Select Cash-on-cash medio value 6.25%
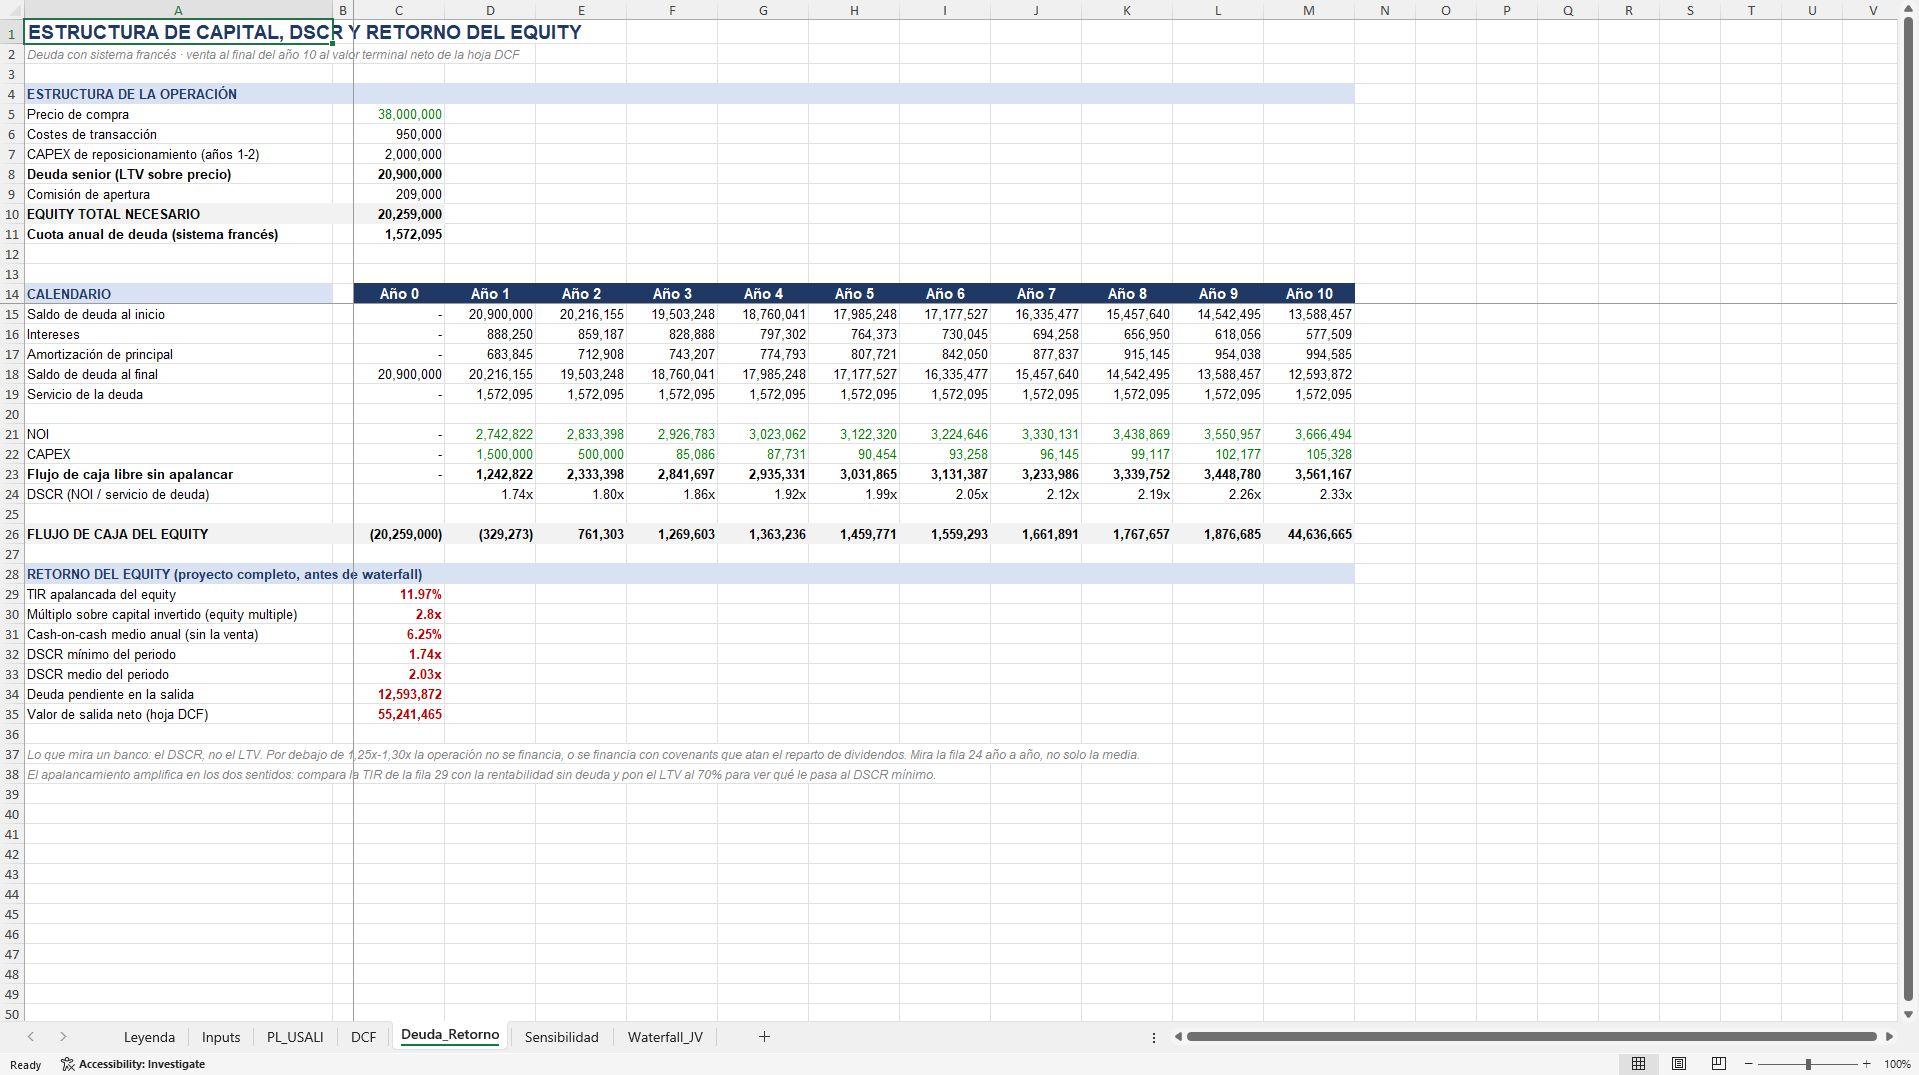 click(x=398, y=634)
